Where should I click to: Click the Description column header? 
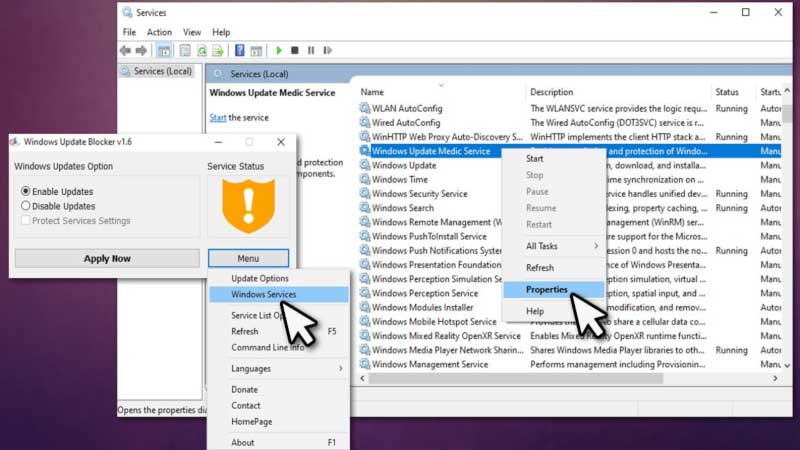[552, 92]
